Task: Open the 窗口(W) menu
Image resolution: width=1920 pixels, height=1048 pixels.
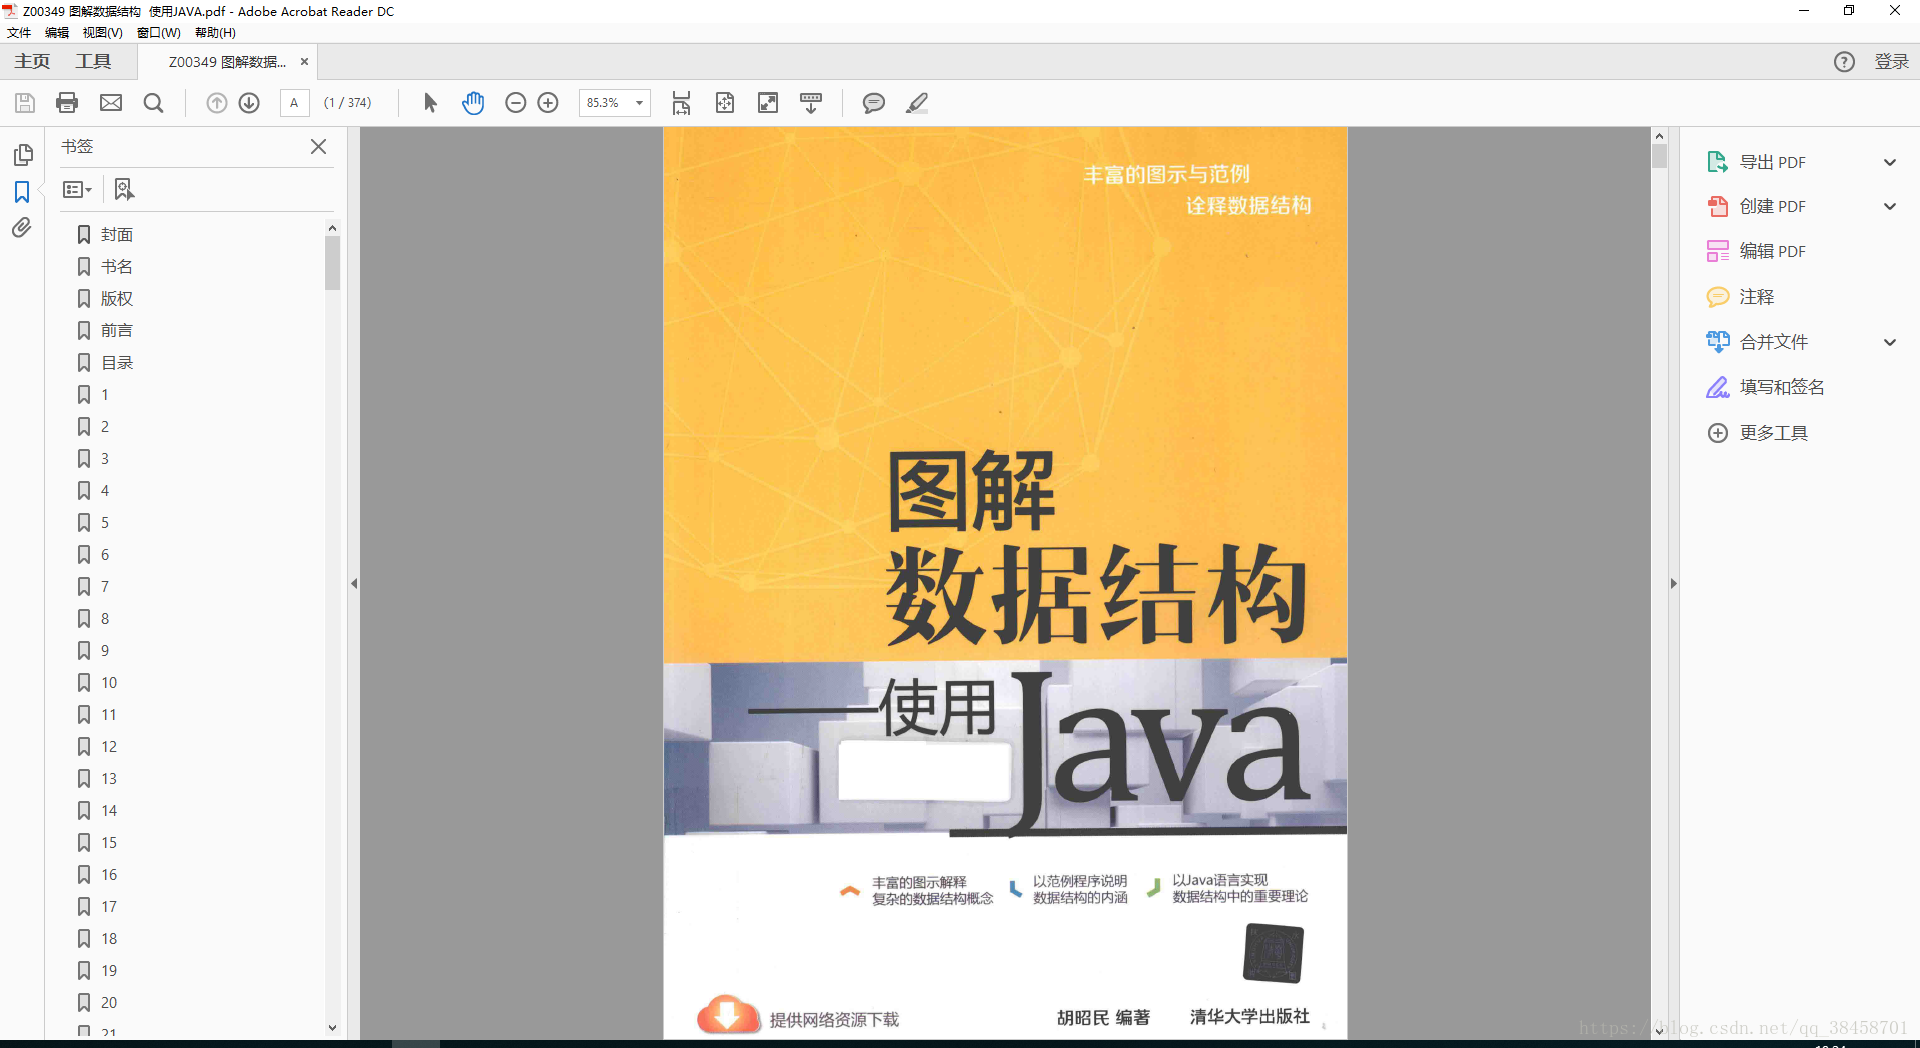Action: (159, 33)
